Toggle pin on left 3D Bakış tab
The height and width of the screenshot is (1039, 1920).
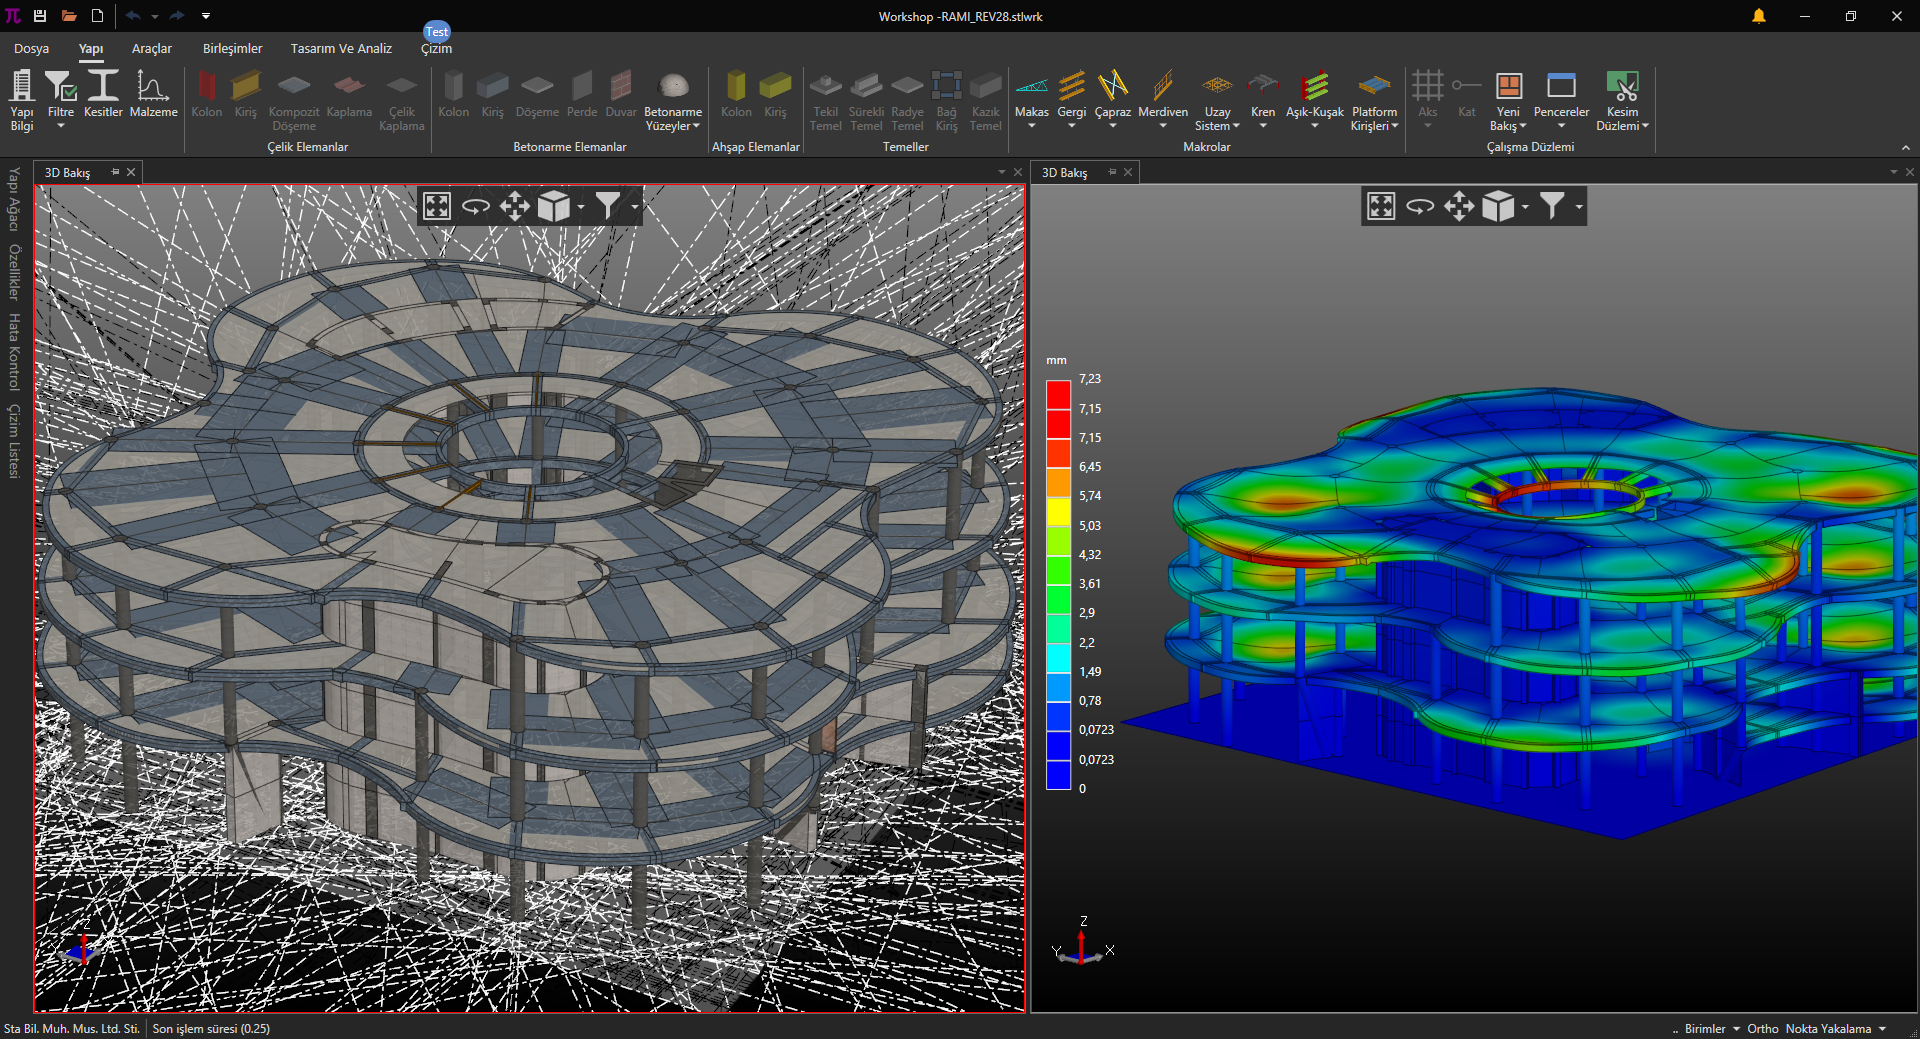[x=115, y=172]
